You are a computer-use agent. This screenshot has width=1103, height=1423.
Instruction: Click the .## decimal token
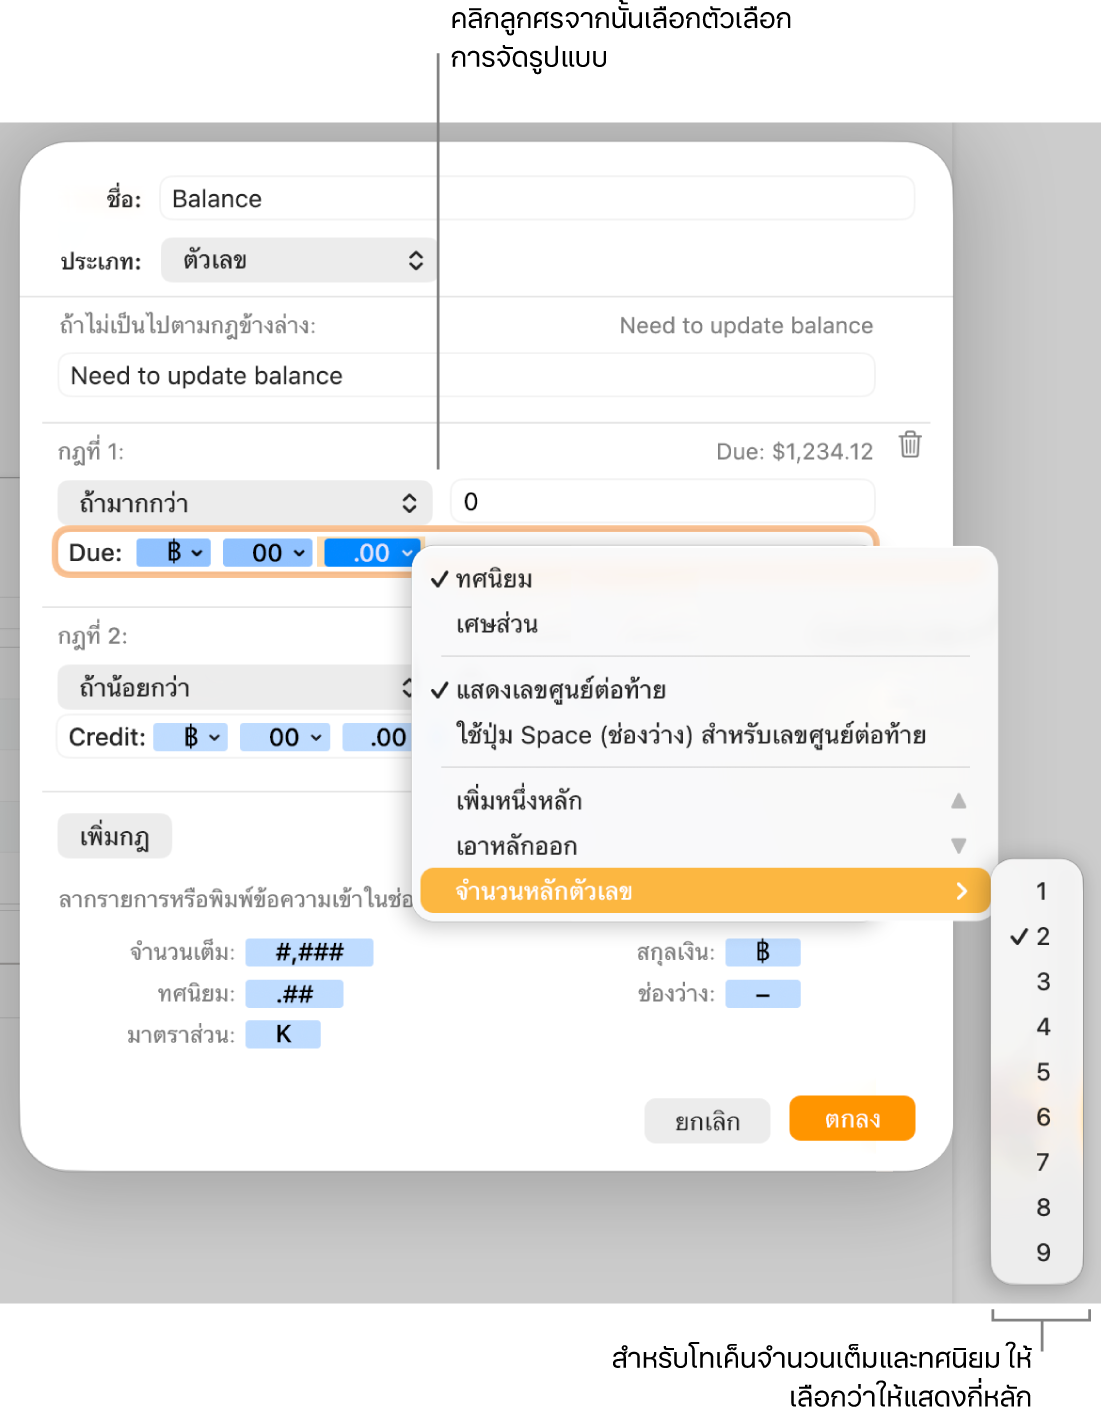pyautogui.click(x=294, y=994)
